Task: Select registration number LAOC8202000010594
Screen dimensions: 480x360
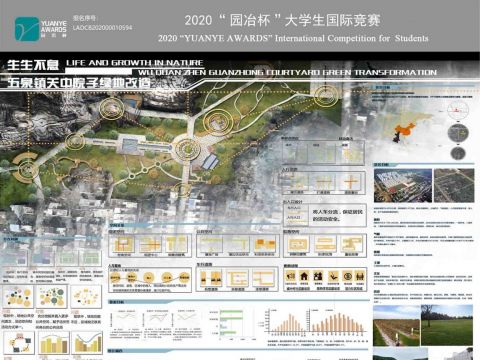Action: (x=102, y=28)
